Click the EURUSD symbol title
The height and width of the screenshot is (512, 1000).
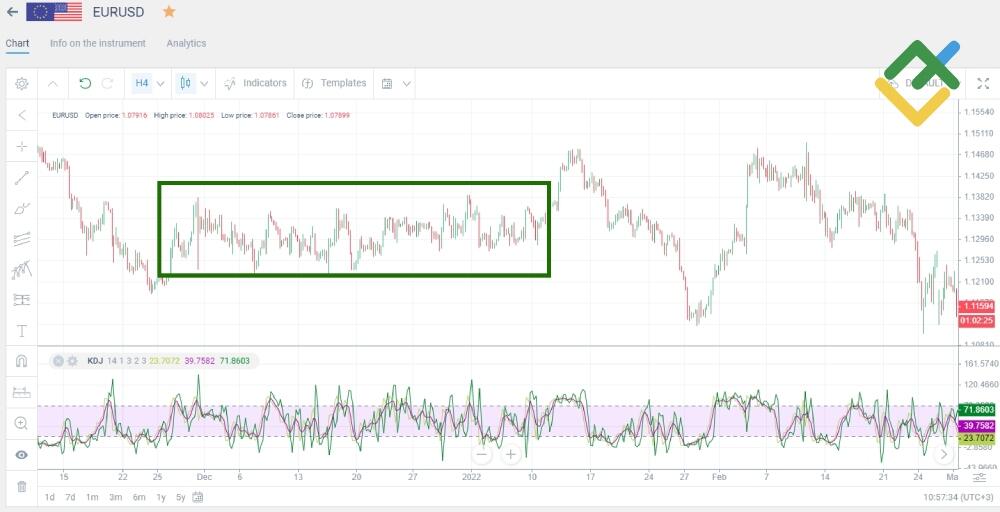[x=119, y=12]
